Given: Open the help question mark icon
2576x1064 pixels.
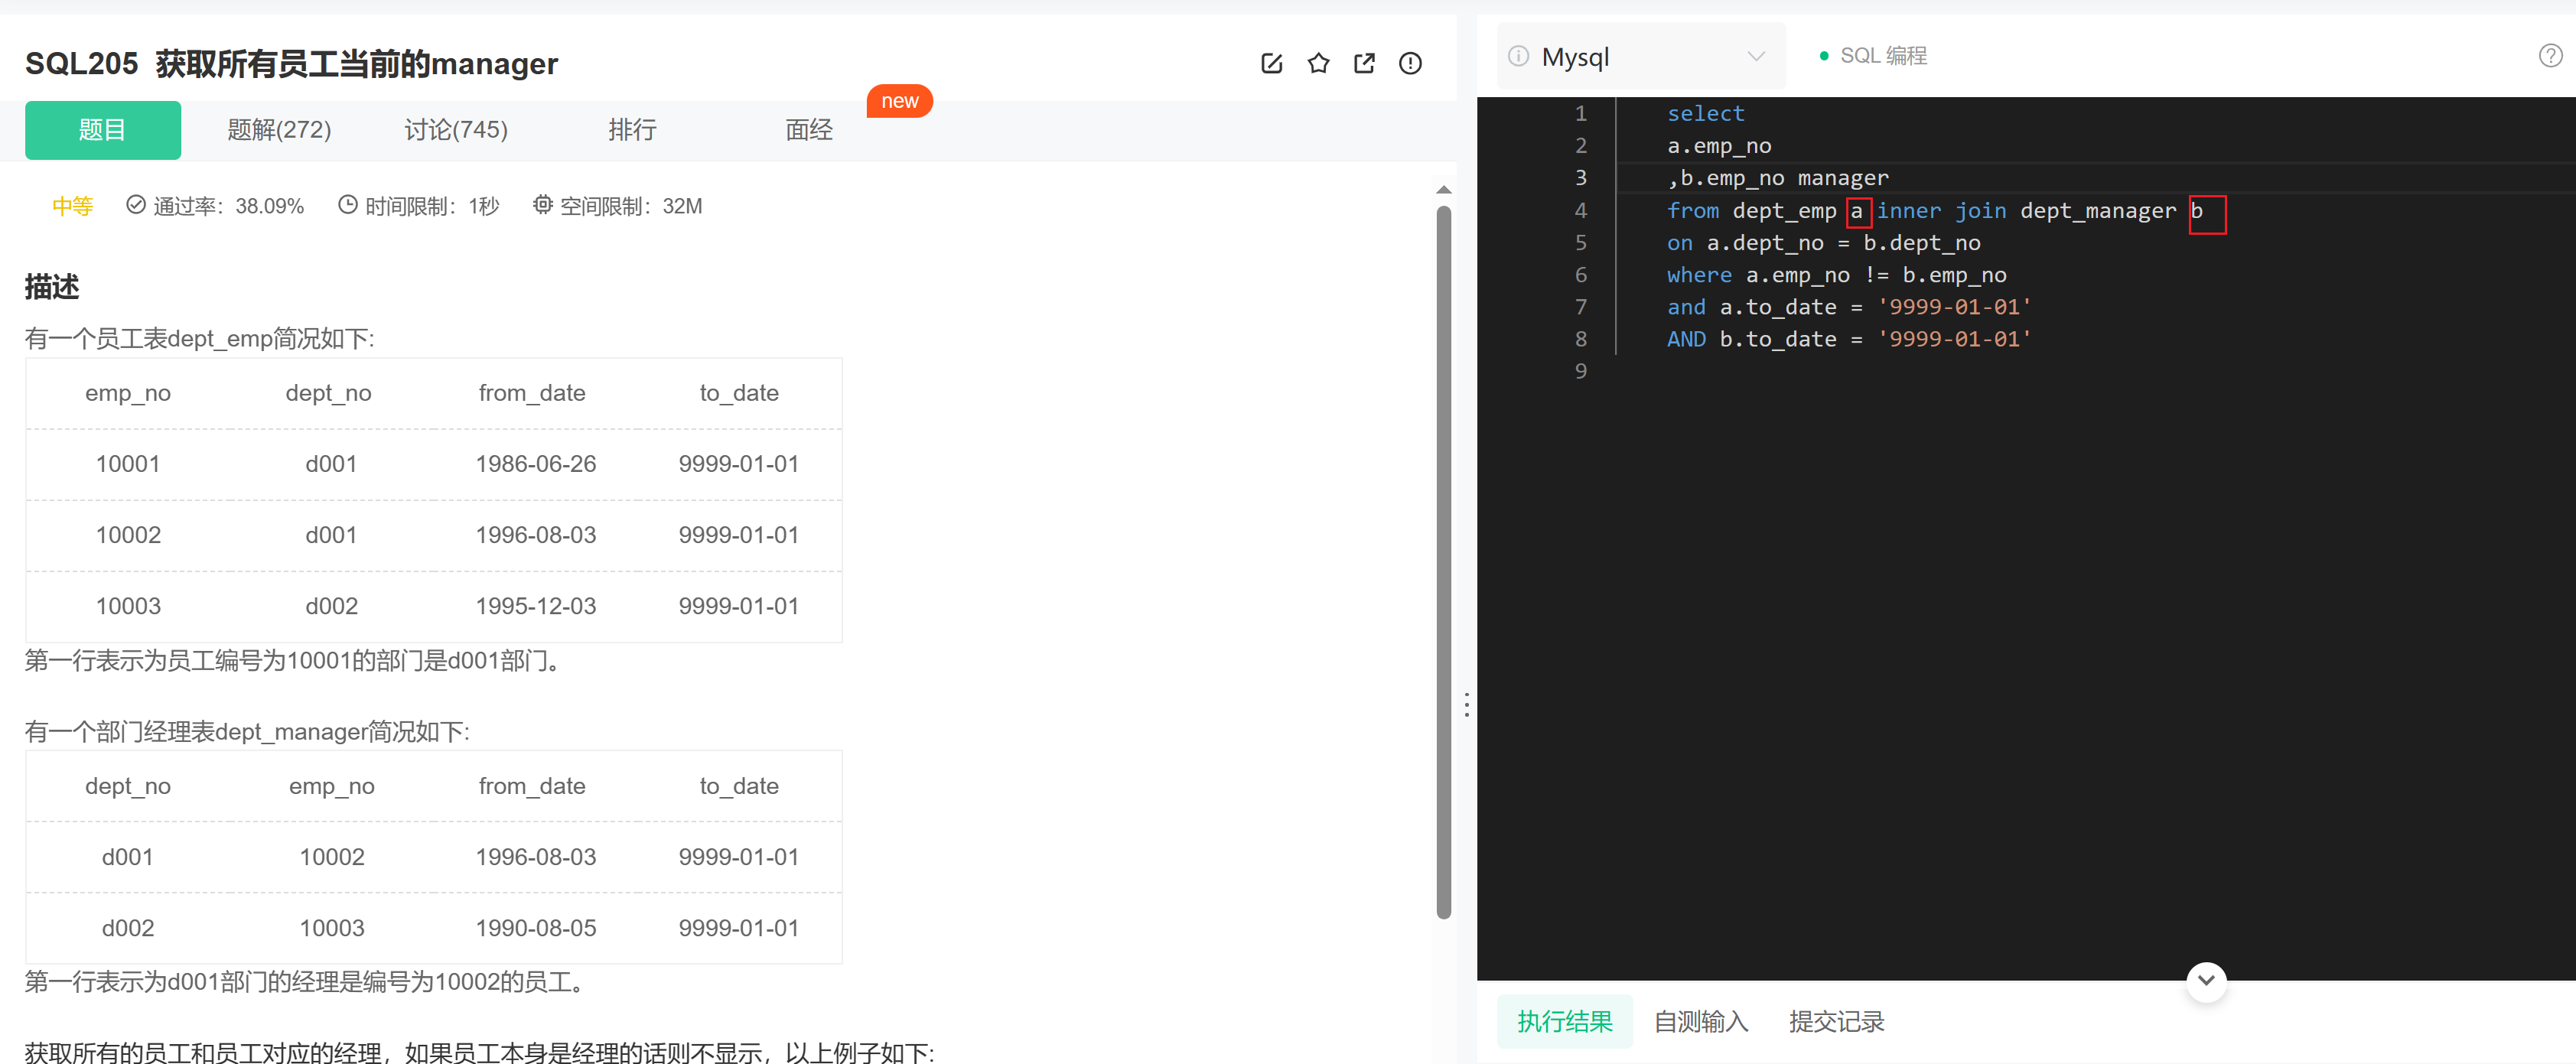Looking at the screenshot, I should click(x=2550, y=56).
